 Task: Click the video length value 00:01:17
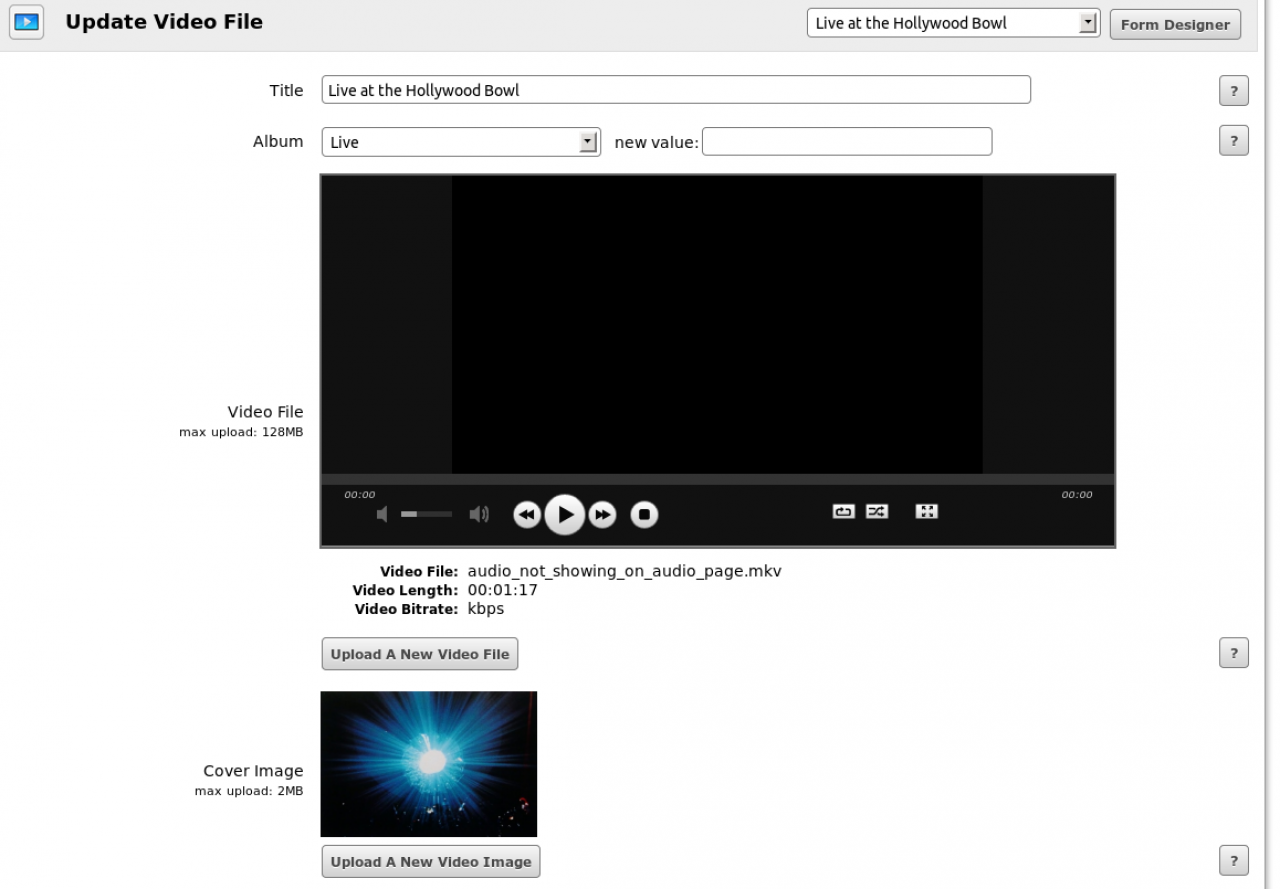pyautogui.click(x=503, y=590)
